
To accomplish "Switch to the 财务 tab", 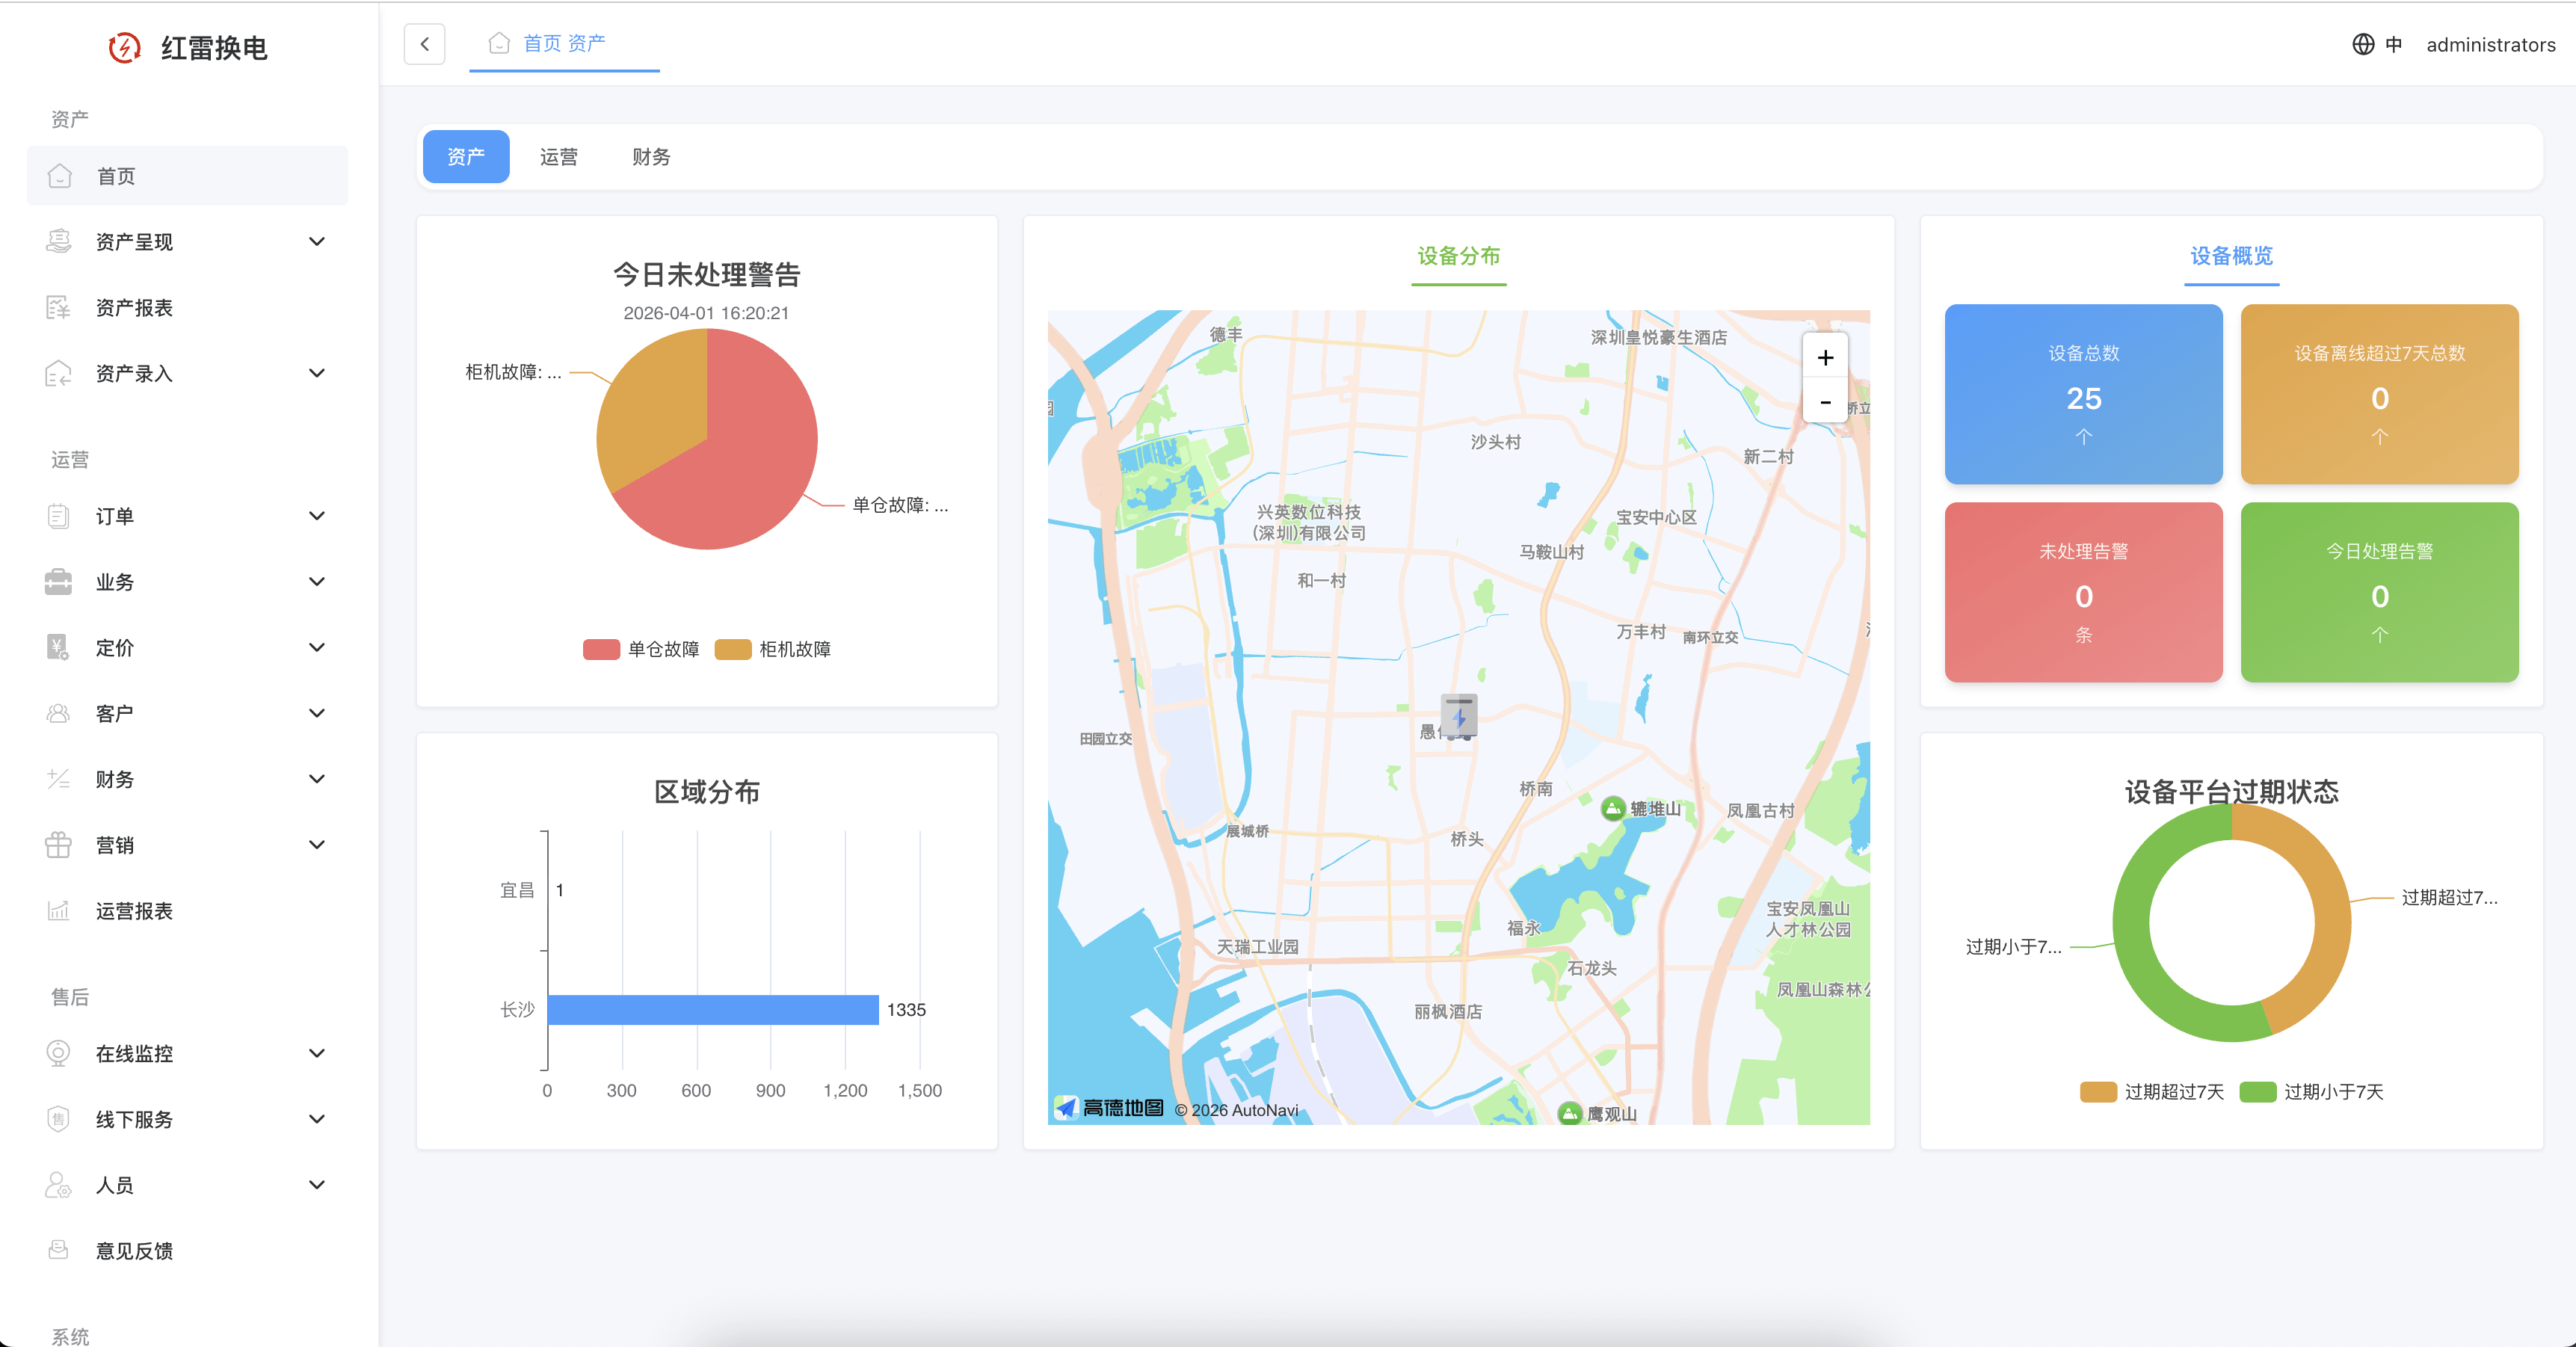I will [650, 157].
